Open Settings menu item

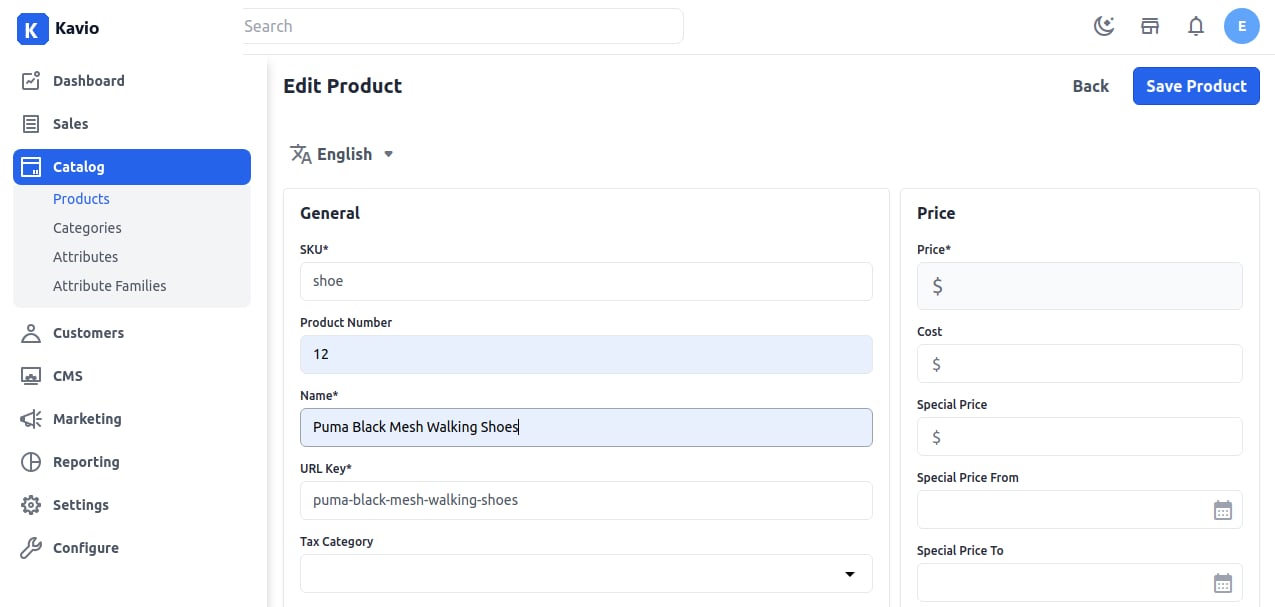(132, 505)
